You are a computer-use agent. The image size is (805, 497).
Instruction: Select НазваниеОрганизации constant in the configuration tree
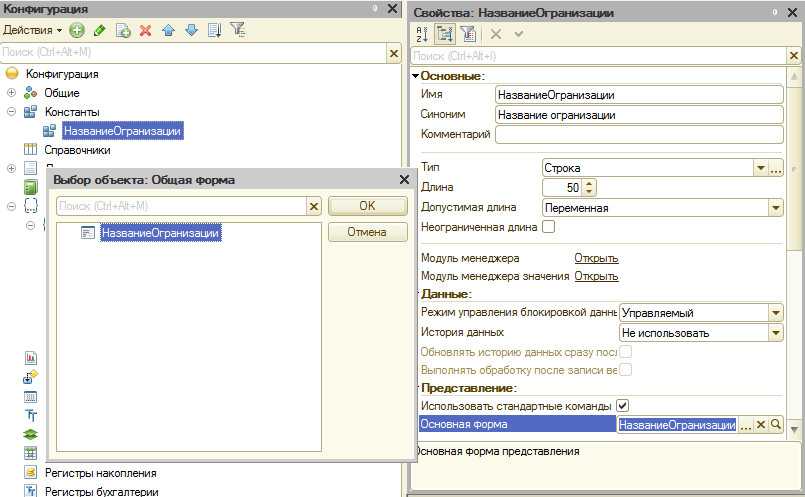click(122, 131)
